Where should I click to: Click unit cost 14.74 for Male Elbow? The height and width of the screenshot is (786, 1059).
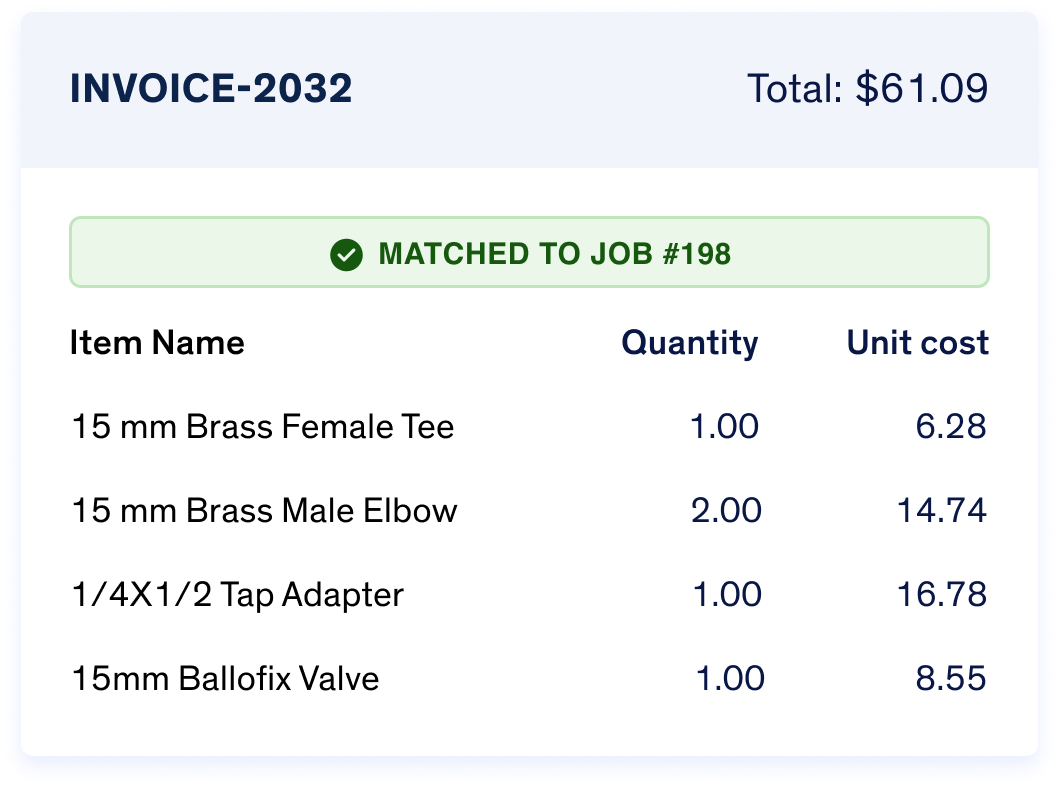pos(942,510)
